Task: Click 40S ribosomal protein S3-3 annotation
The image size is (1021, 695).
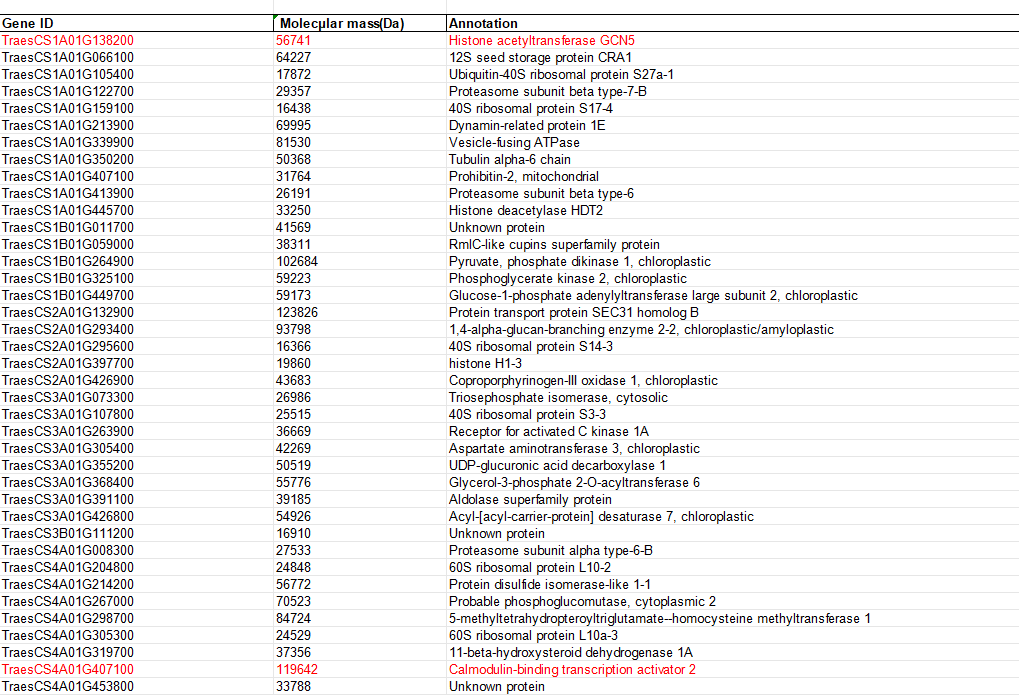Action: [527, 414]
